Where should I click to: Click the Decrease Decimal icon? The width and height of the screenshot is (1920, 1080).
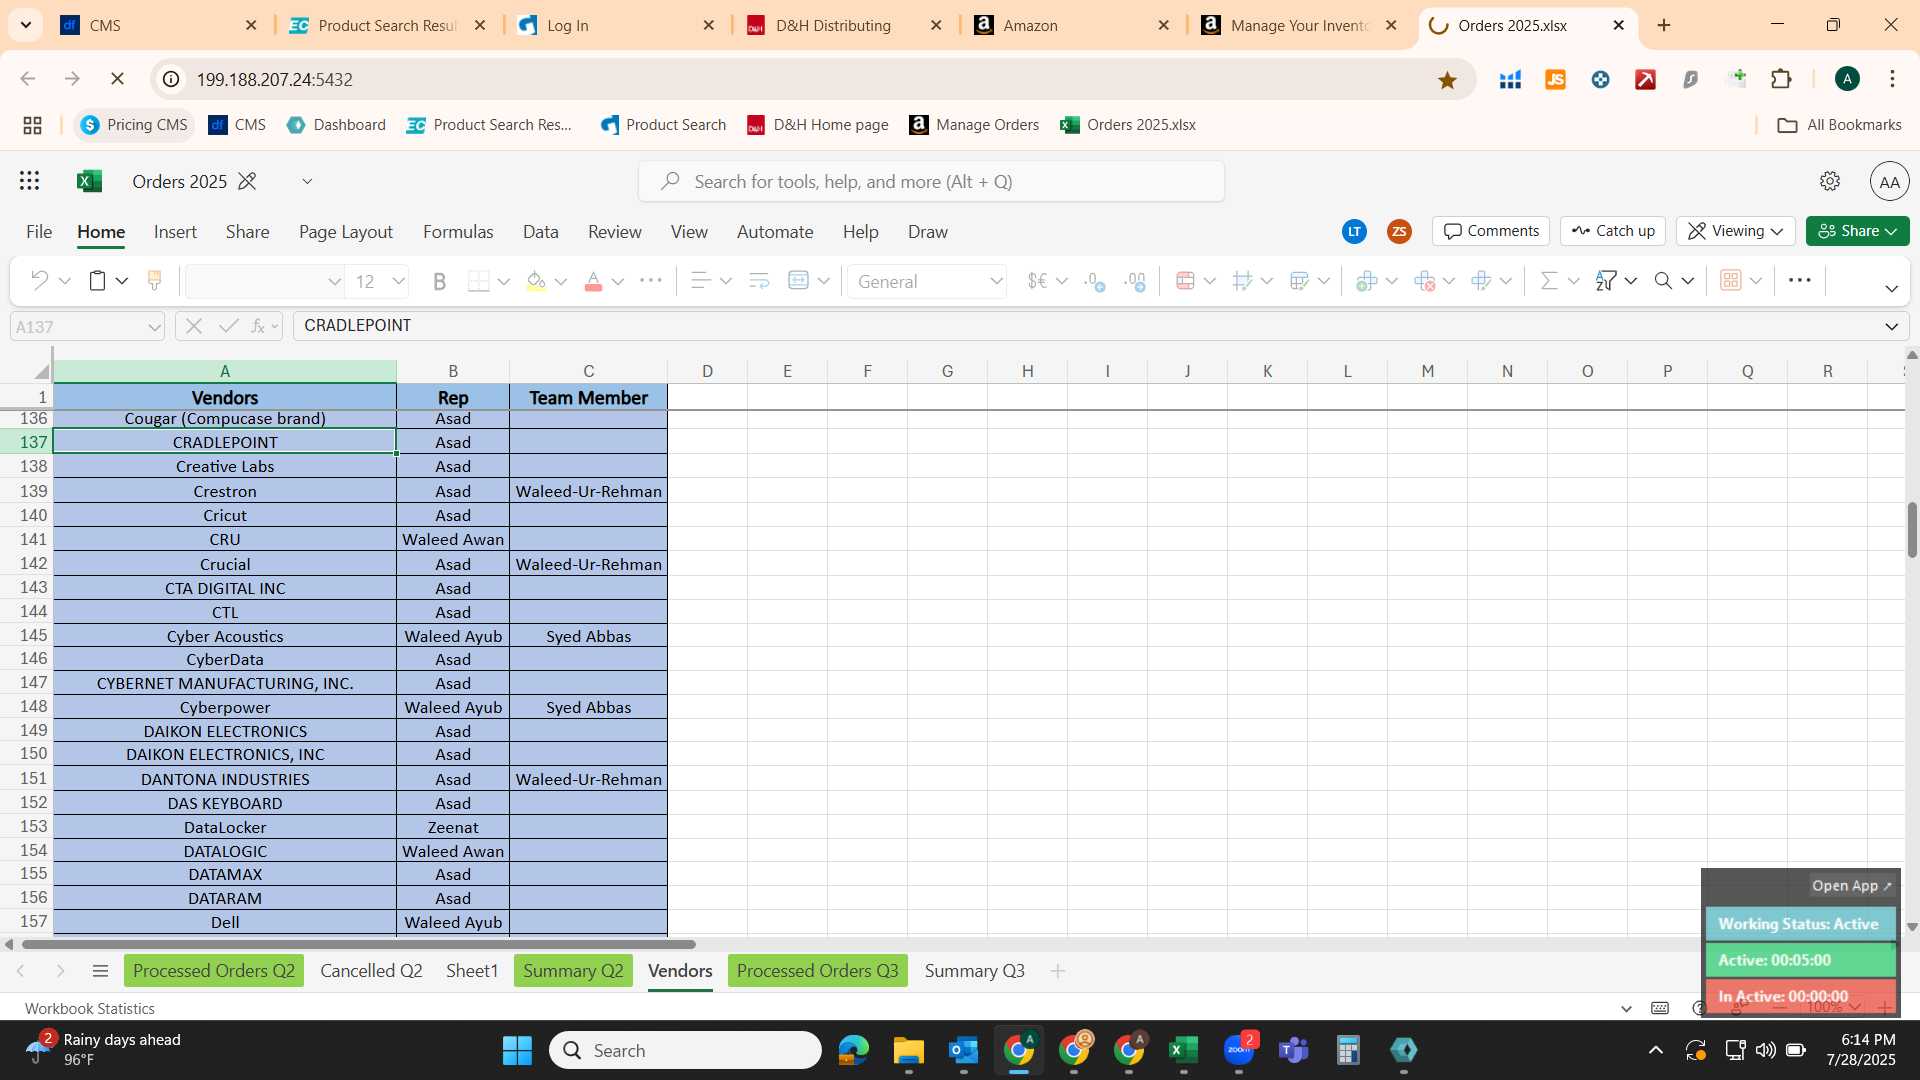point(1135,282)
